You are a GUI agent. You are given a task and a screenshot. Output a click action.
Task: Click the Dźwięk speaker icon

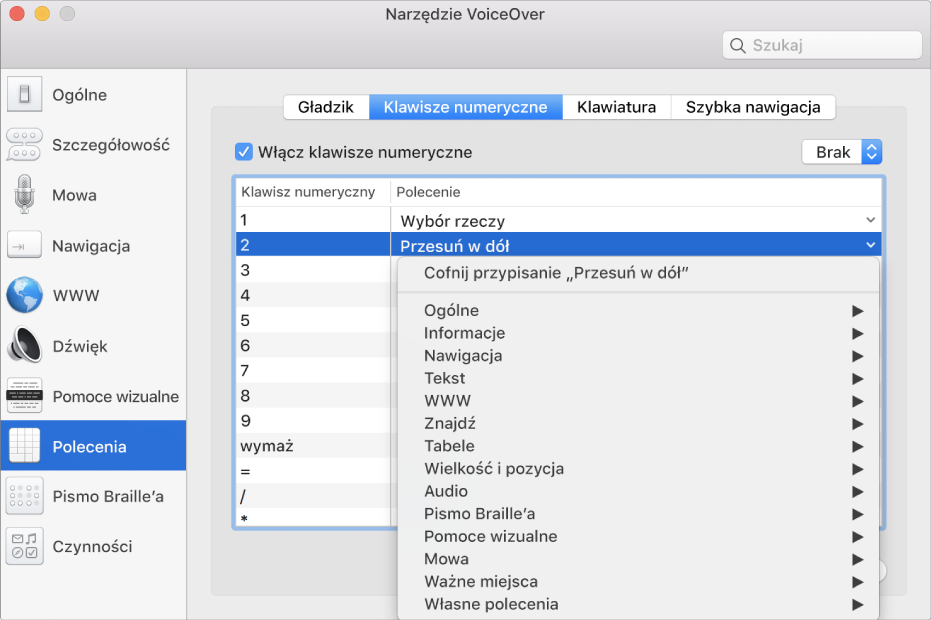[24, 346]
